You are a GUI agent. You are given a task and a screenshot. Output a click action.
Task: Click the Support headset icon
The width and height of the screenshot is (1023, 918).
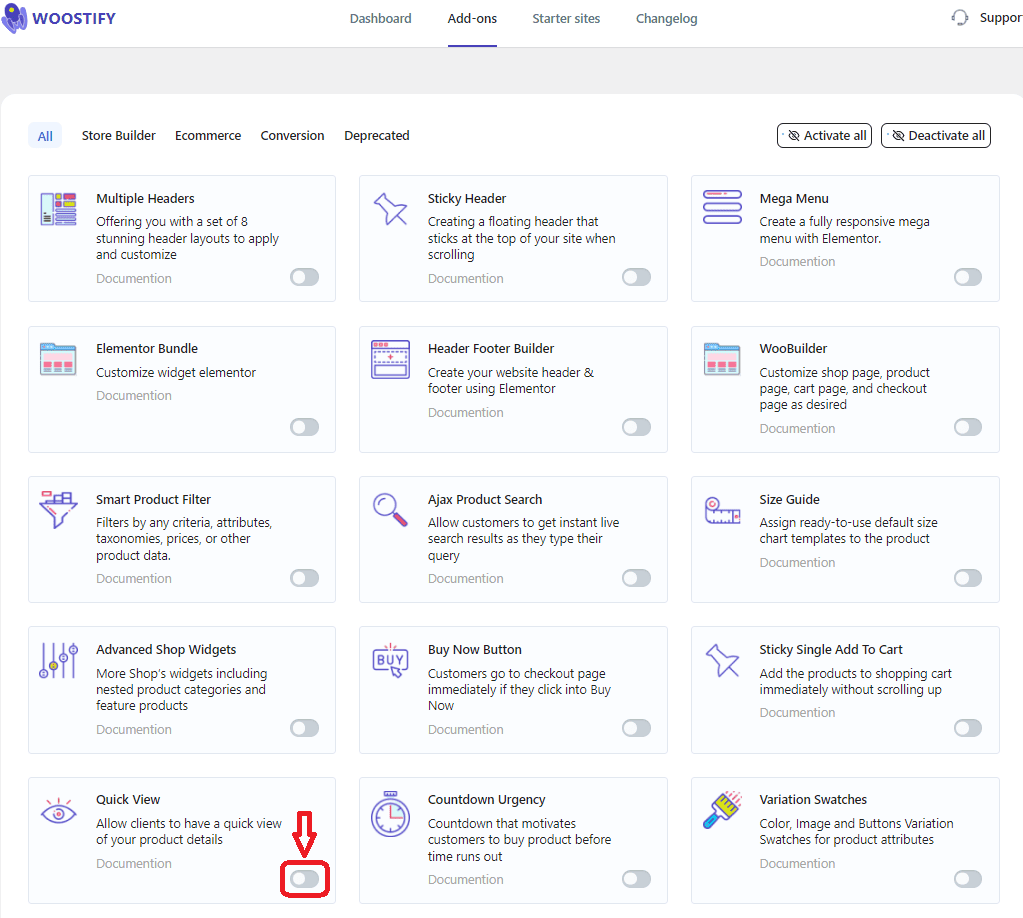click(960, 18)
